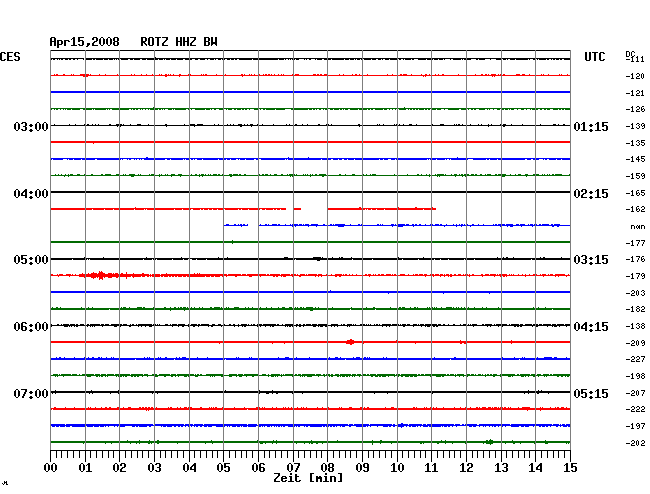Image resolution: width=650 pixels, height=494 pixels.
Task: Click the 15 minute tick label
Action: [570, 468]
